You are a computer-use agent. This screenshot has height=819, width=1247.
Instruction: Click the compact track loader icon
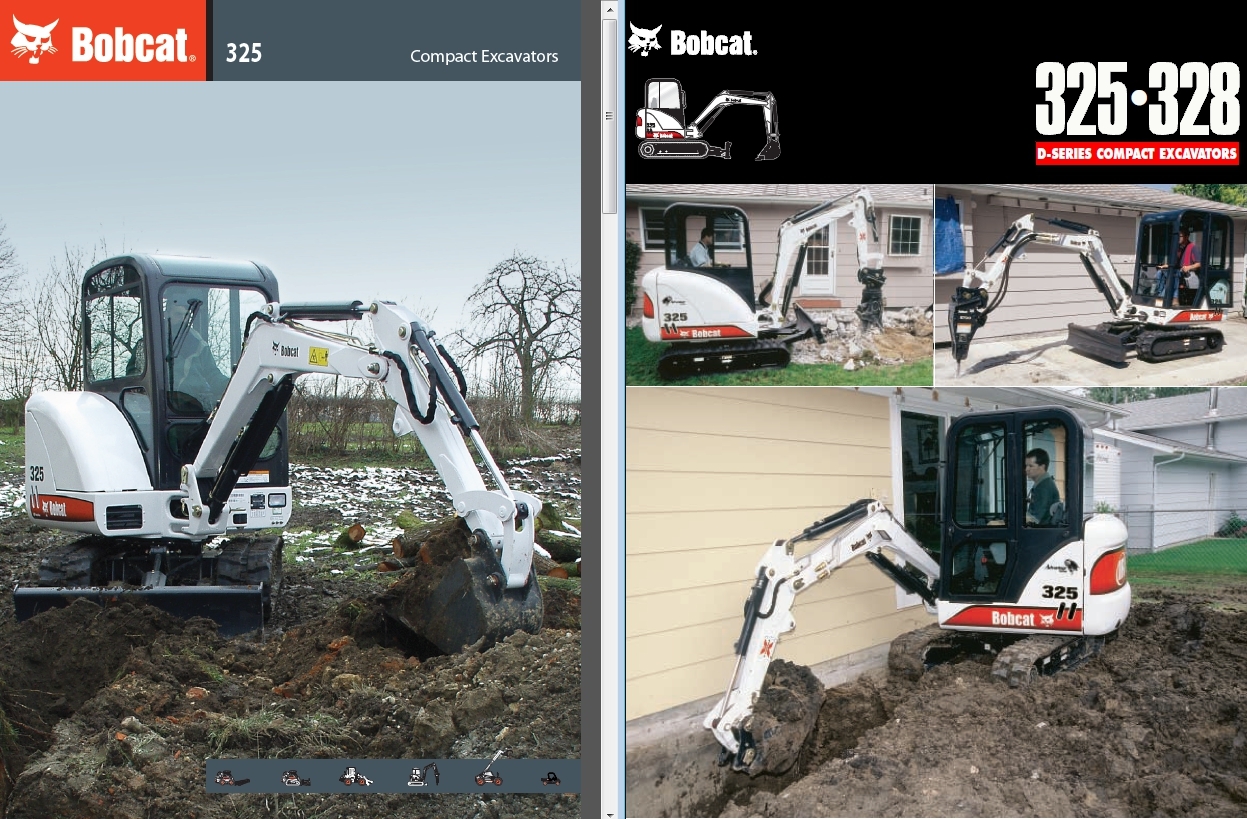pos(296,777)
